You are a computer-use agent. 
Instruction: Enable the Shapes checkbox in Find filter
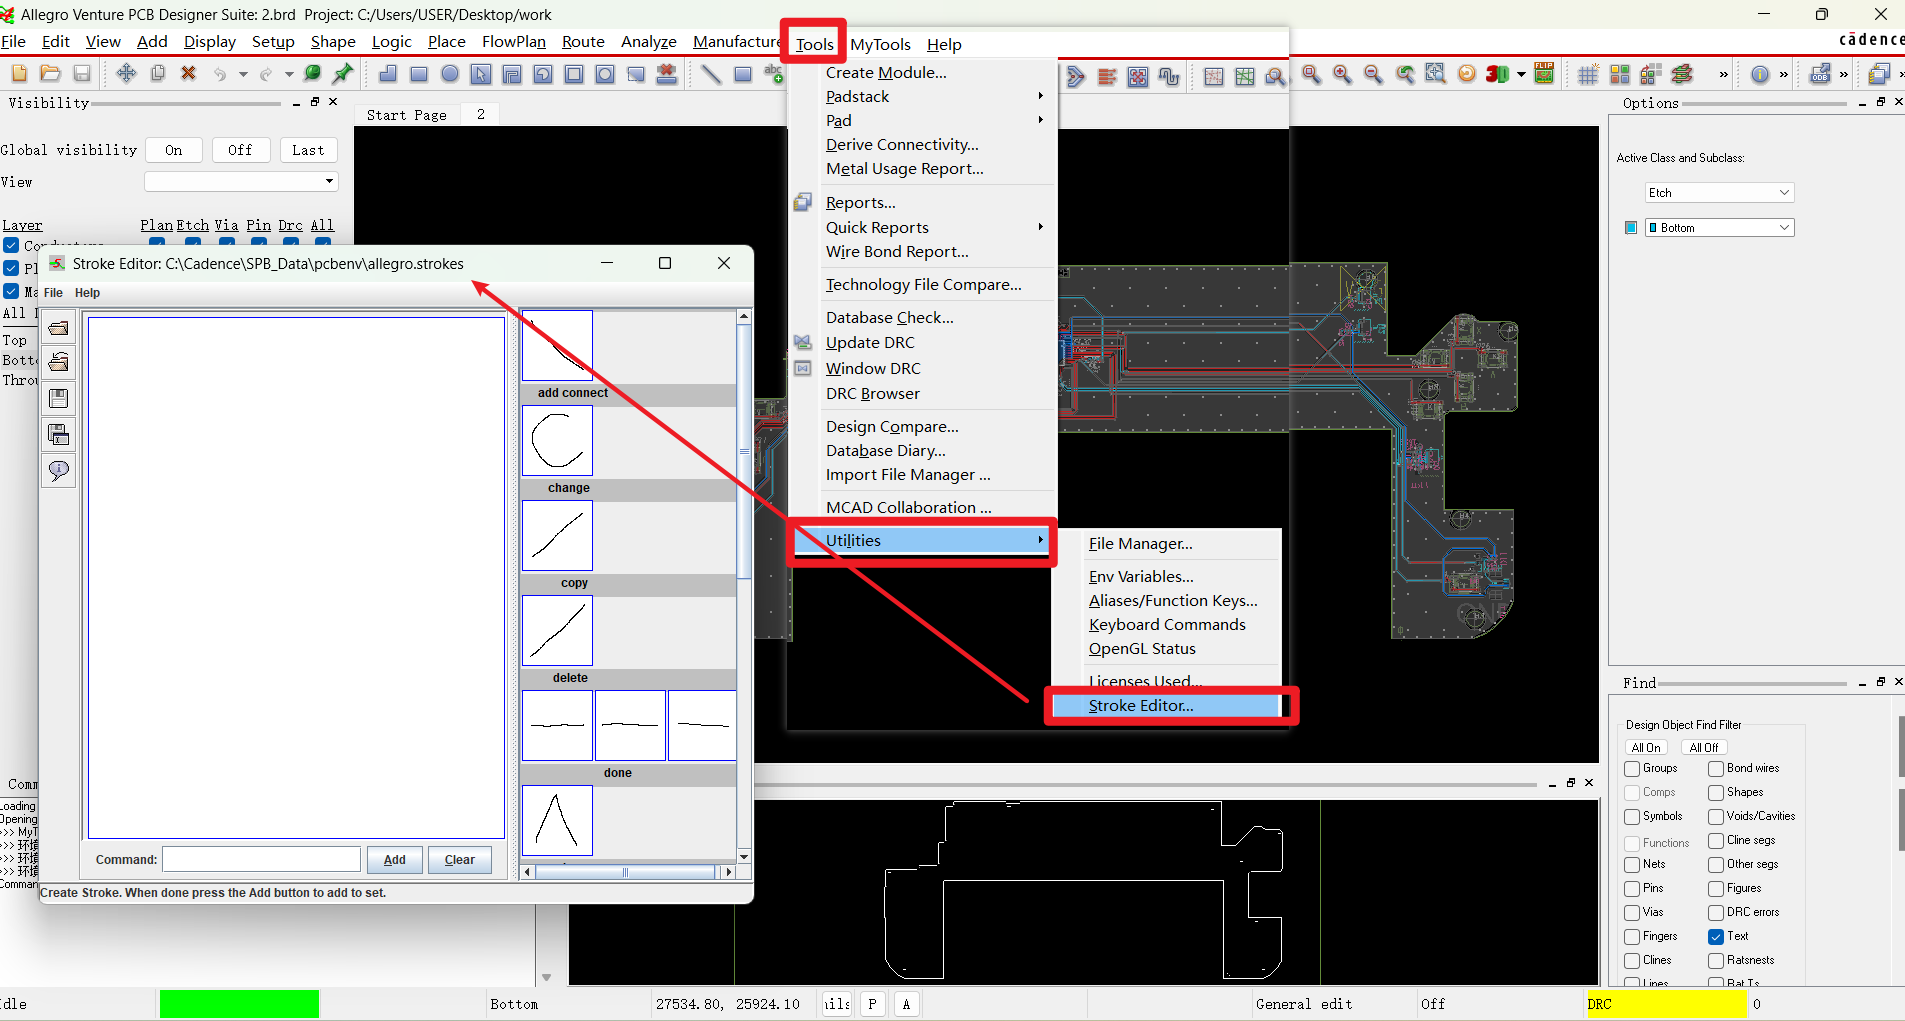coord(1716,793)
